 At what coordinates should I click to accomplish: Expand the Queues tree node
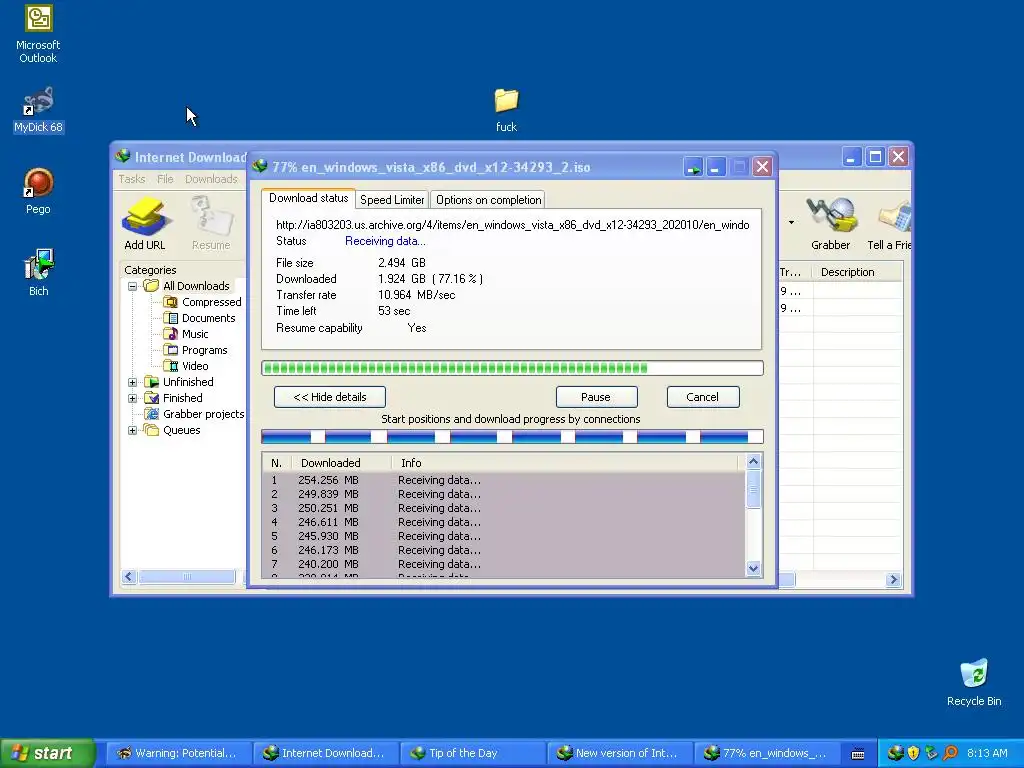tap(133, 430)
